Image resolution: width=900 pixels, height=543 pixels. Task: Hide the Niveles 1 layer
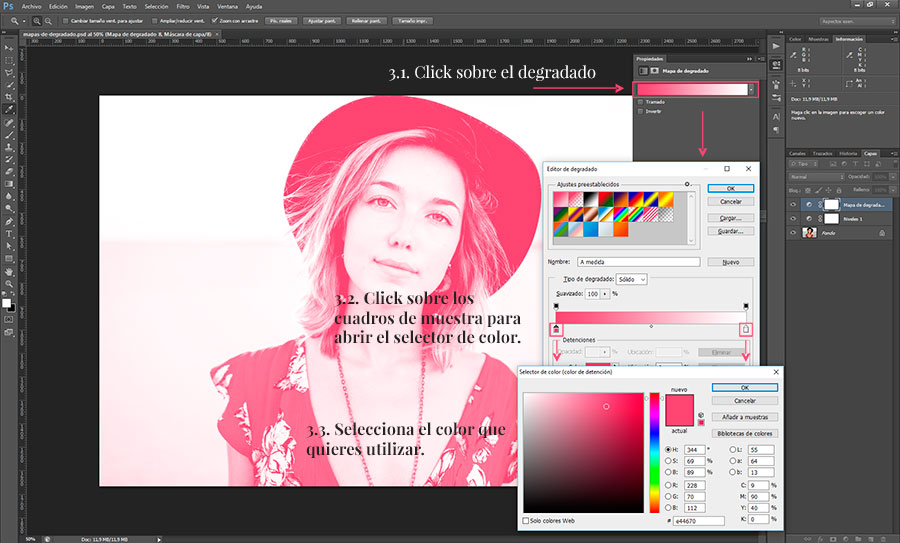point(793,218)
